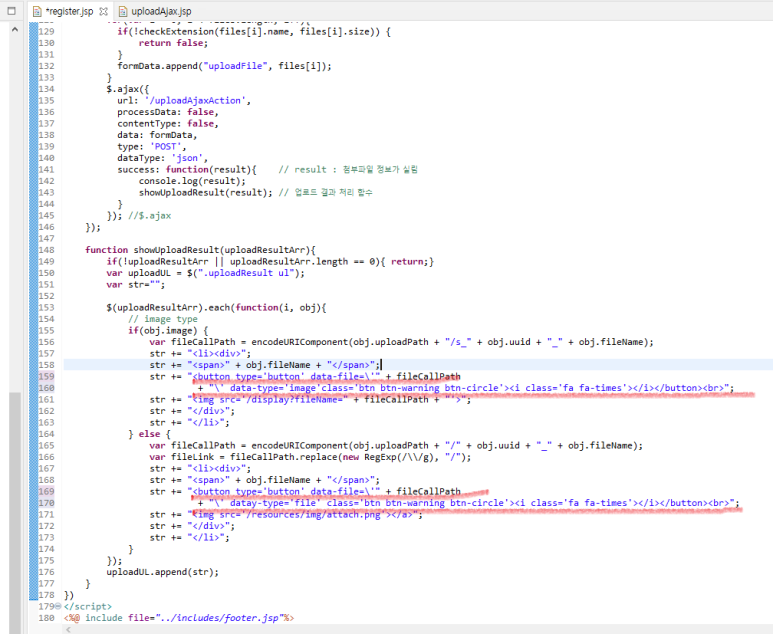Click line number 159 in the gutter
773x634 pixels.
(x=46, y=377)
